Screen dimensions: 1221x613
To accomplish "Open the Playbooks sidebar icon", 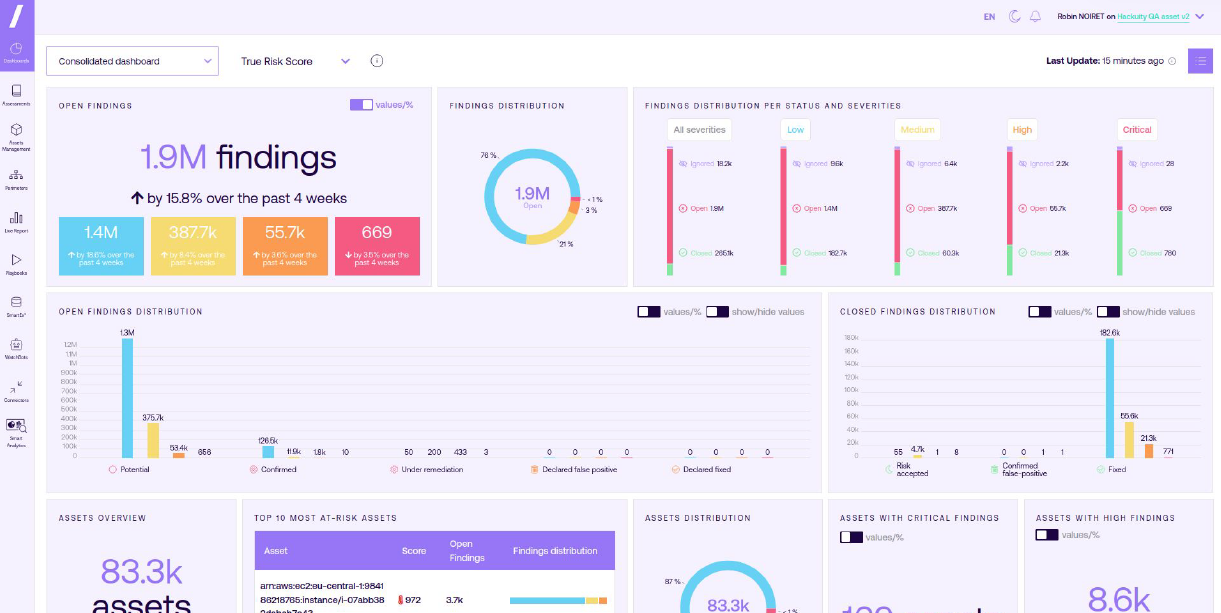I will click(x=16, y=263).
